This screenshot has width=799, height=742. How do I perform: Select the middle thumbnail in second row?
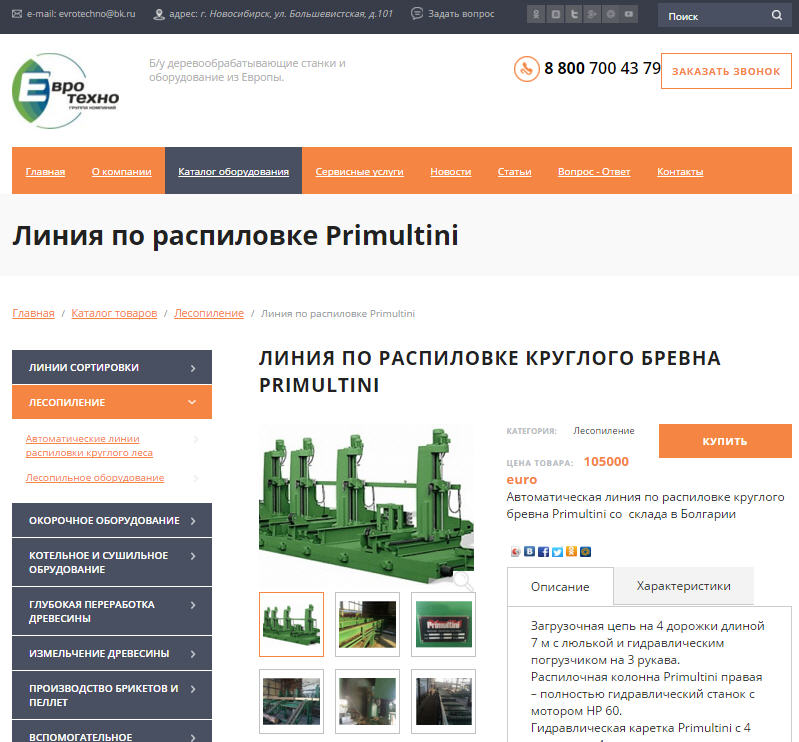click(367, 701)
